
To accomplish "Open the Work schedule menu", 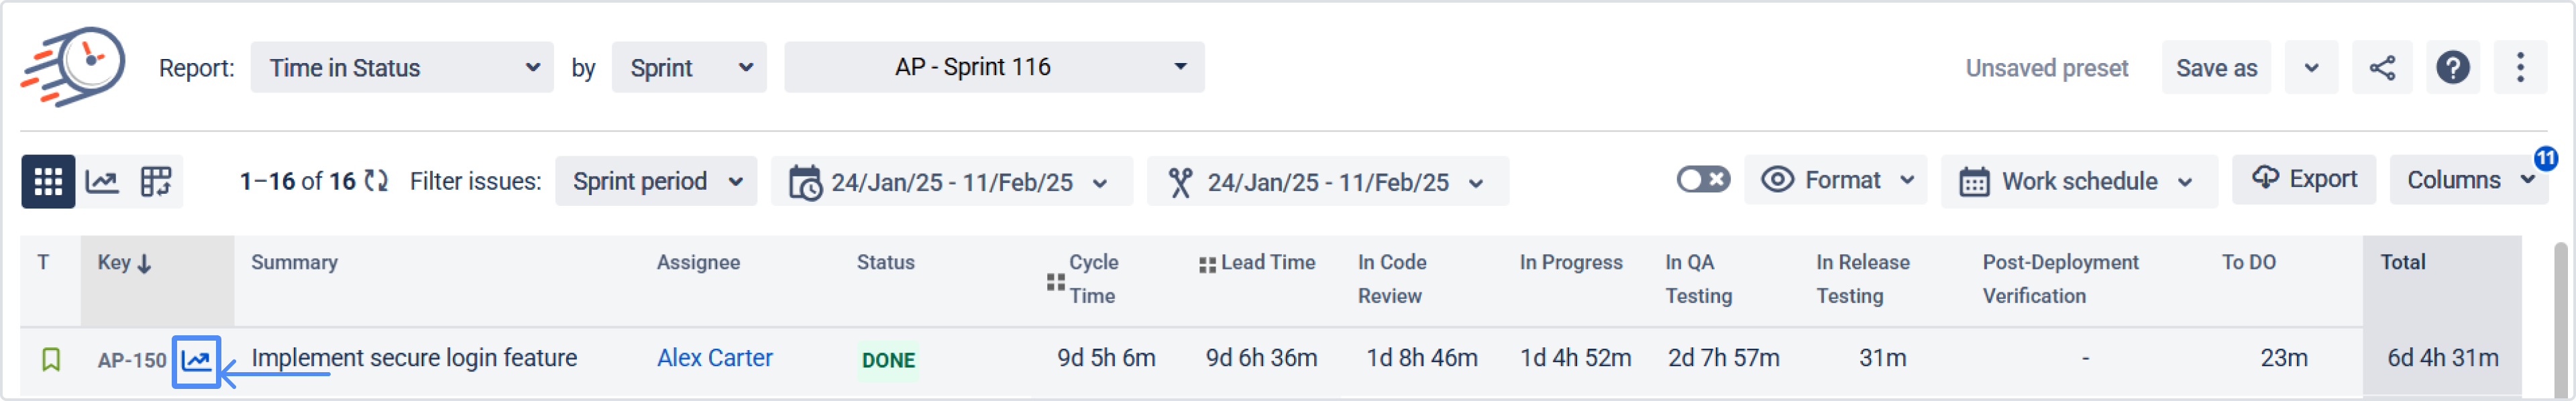I will [x=2078, y=181].
